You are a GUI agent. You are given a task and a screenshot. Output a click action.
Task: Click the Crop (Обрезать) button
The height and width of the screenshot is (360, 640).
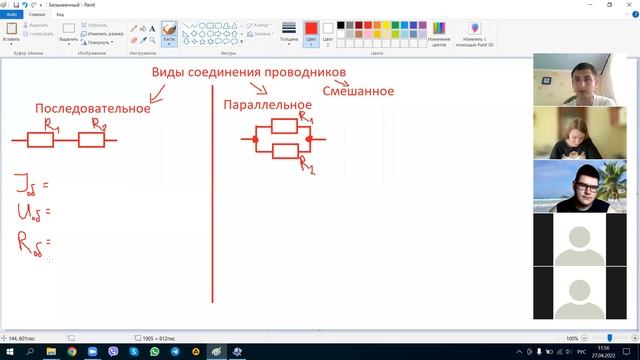94,25
